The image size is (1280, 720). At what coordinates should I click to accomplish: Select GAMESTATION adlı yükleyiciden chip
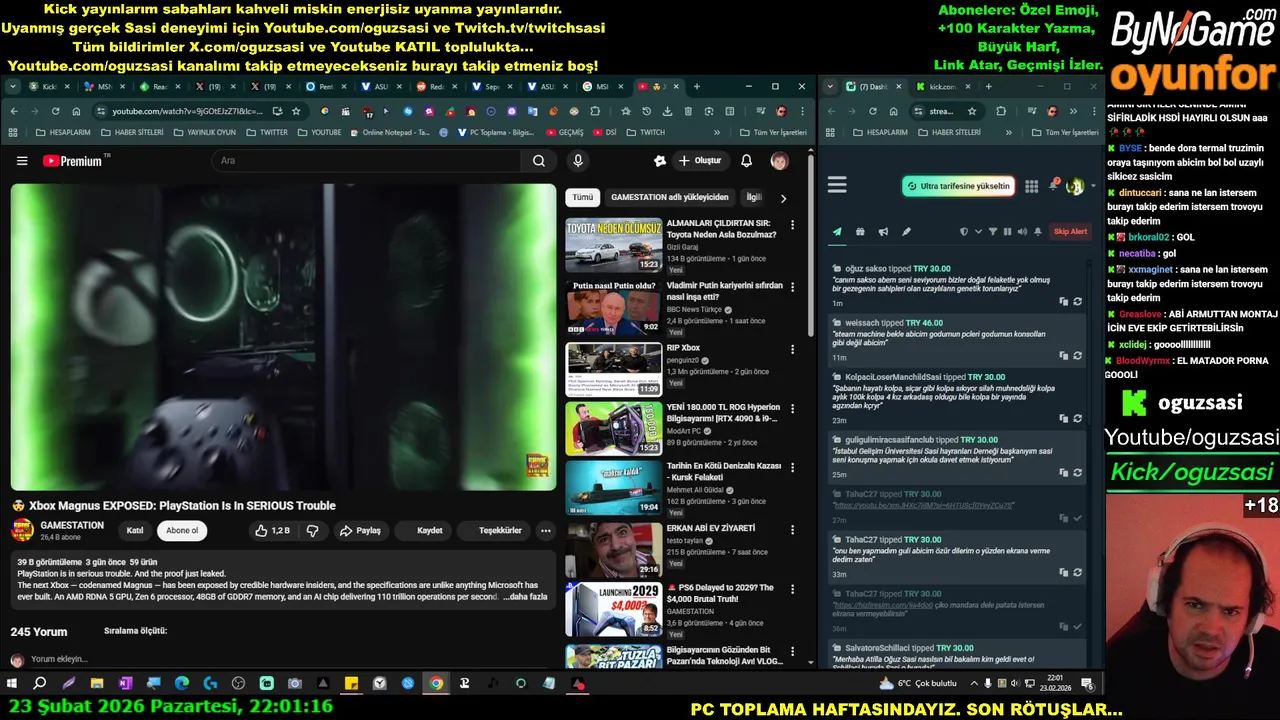[669, 198]
